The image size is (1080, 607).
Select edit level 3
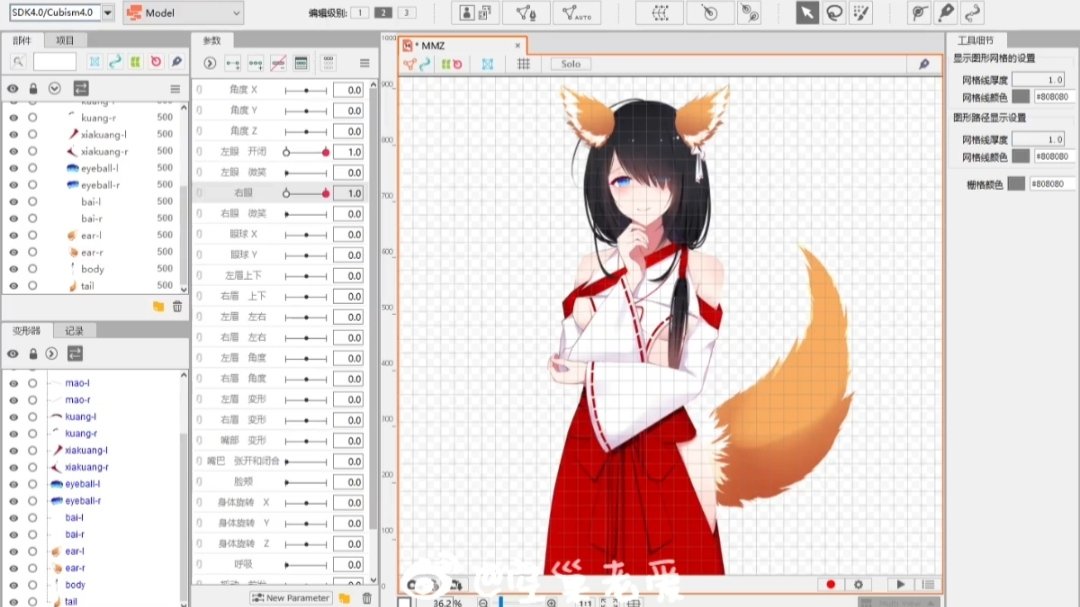click(x=407, y=12)
